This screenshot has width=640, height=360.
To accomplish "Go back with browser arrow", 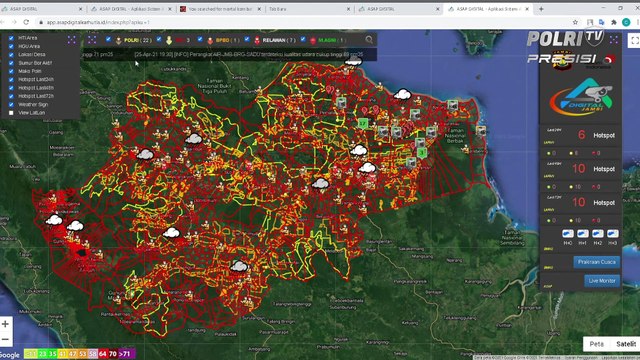I will point(3,22).
